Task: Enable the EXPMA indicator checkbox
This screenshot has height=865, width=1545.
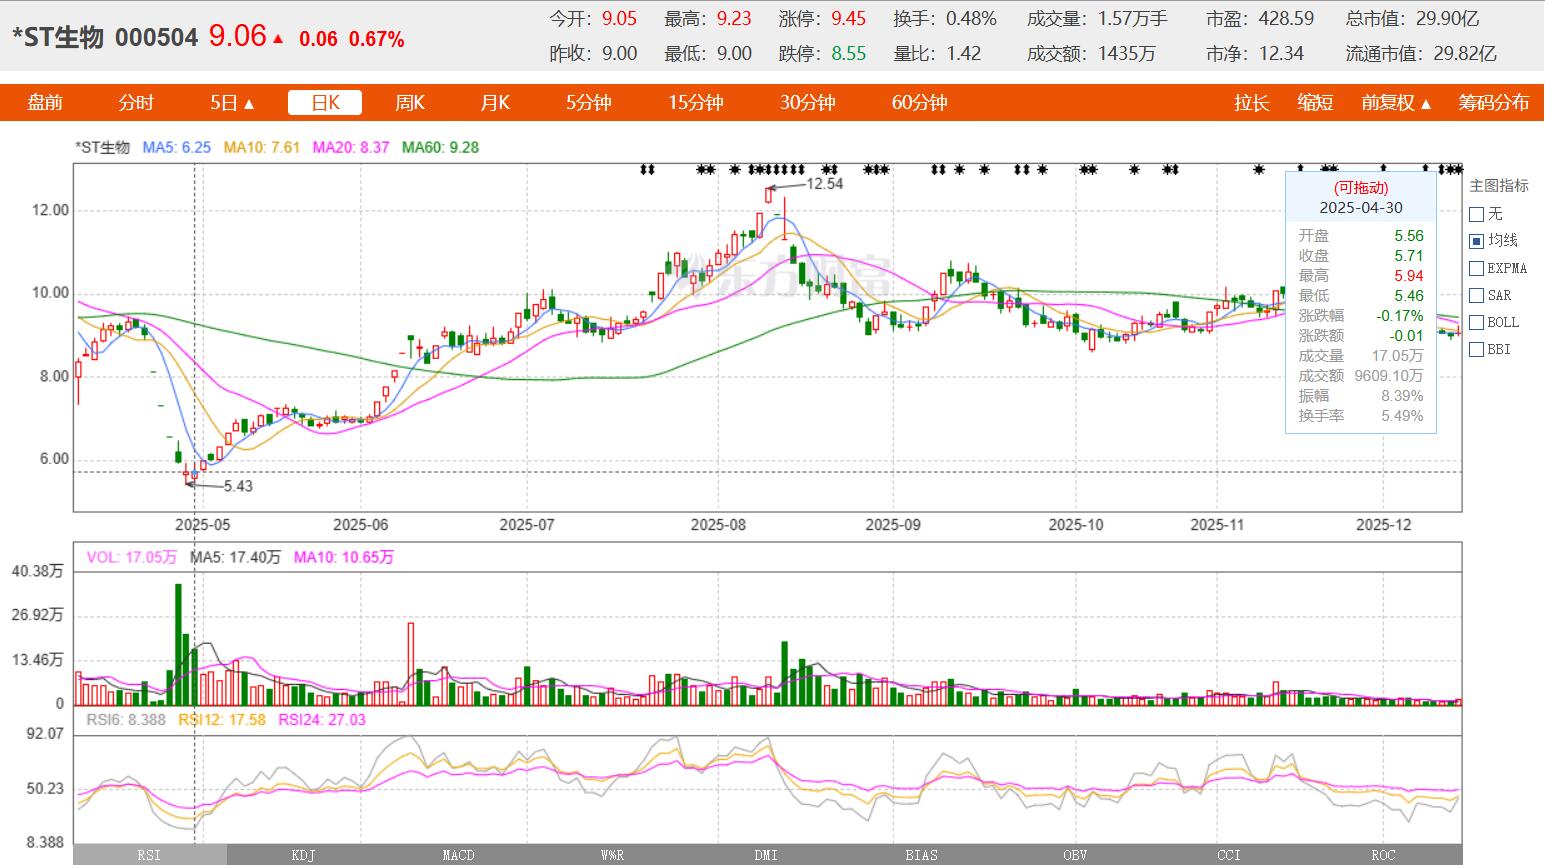Action: [1476, 268]
